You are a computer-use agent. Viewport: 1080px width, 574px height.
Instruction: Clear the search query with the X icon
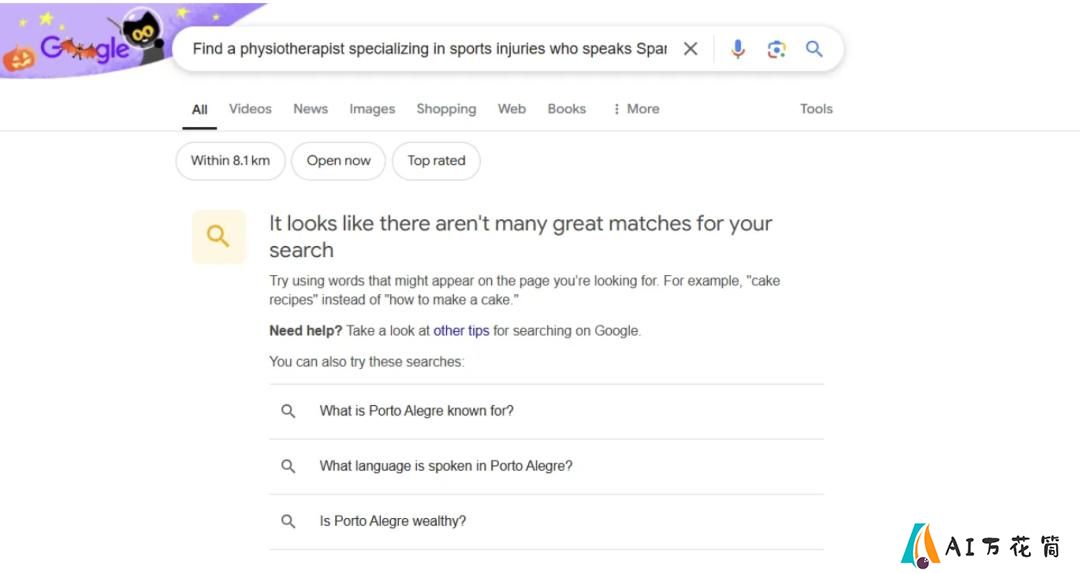tap(690, 49)
